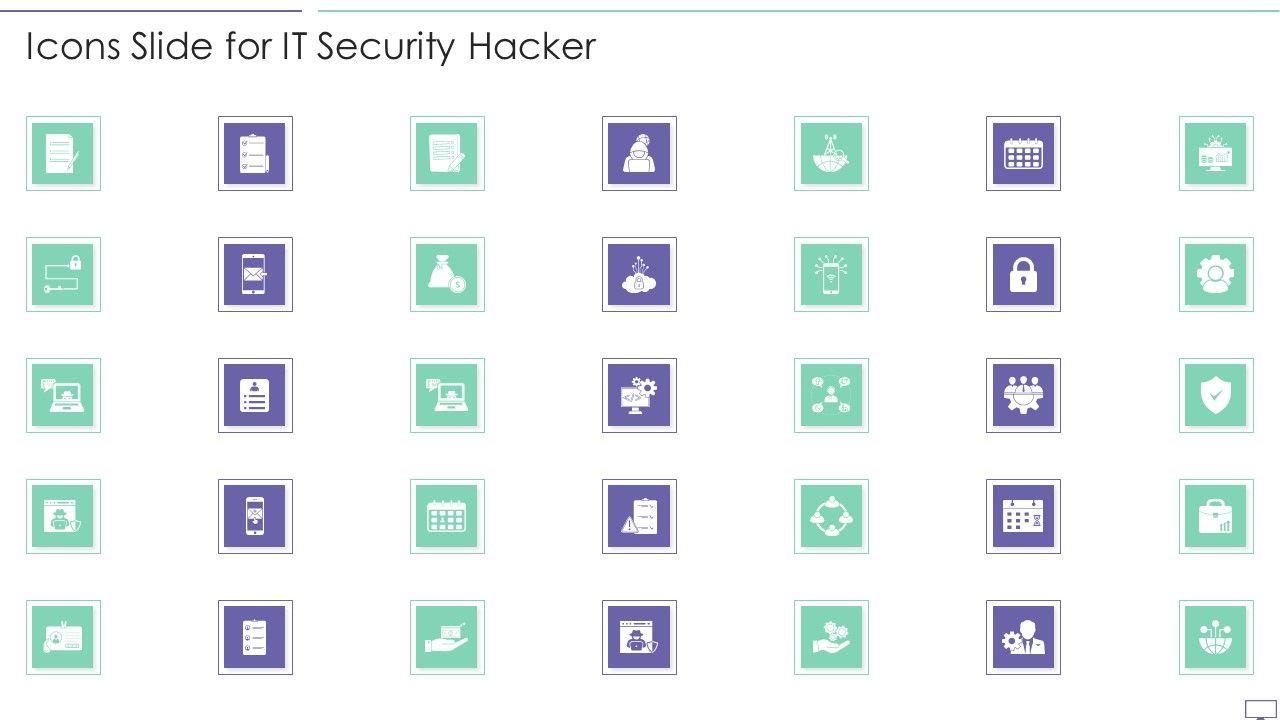Viewport: 1280px width, 720px height.
Task: Select the solid padlock icon
Action: coord(1023,274)
